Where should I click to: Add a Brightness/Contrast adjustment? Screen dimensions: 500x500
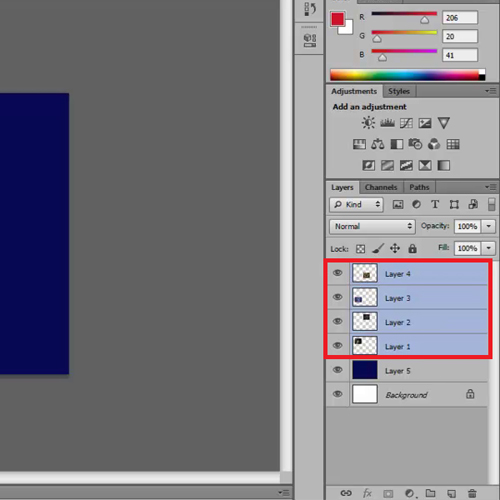368,123
